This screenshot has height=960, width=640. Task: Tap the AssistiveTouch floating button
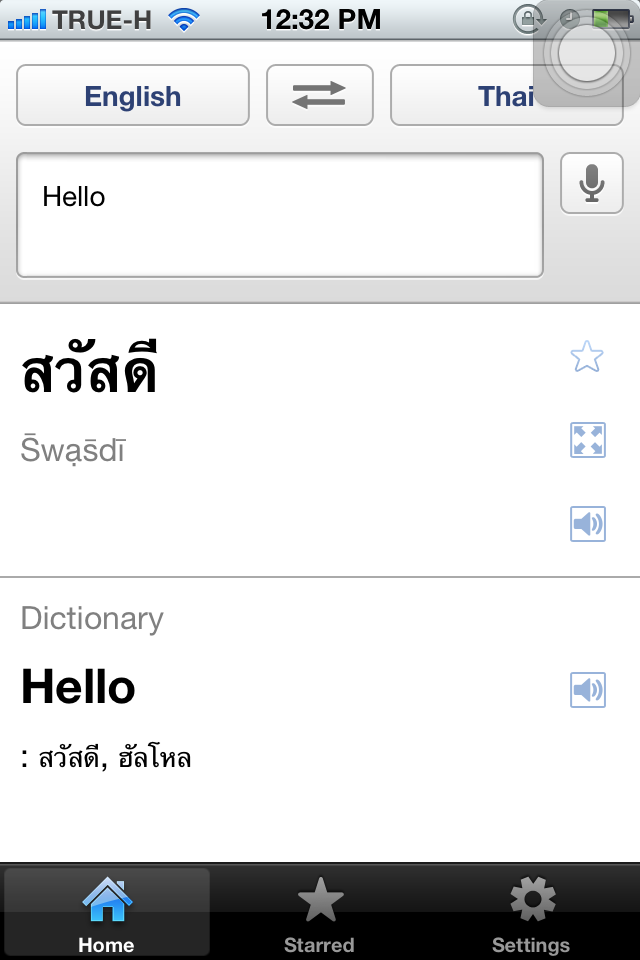coord(587,53)
